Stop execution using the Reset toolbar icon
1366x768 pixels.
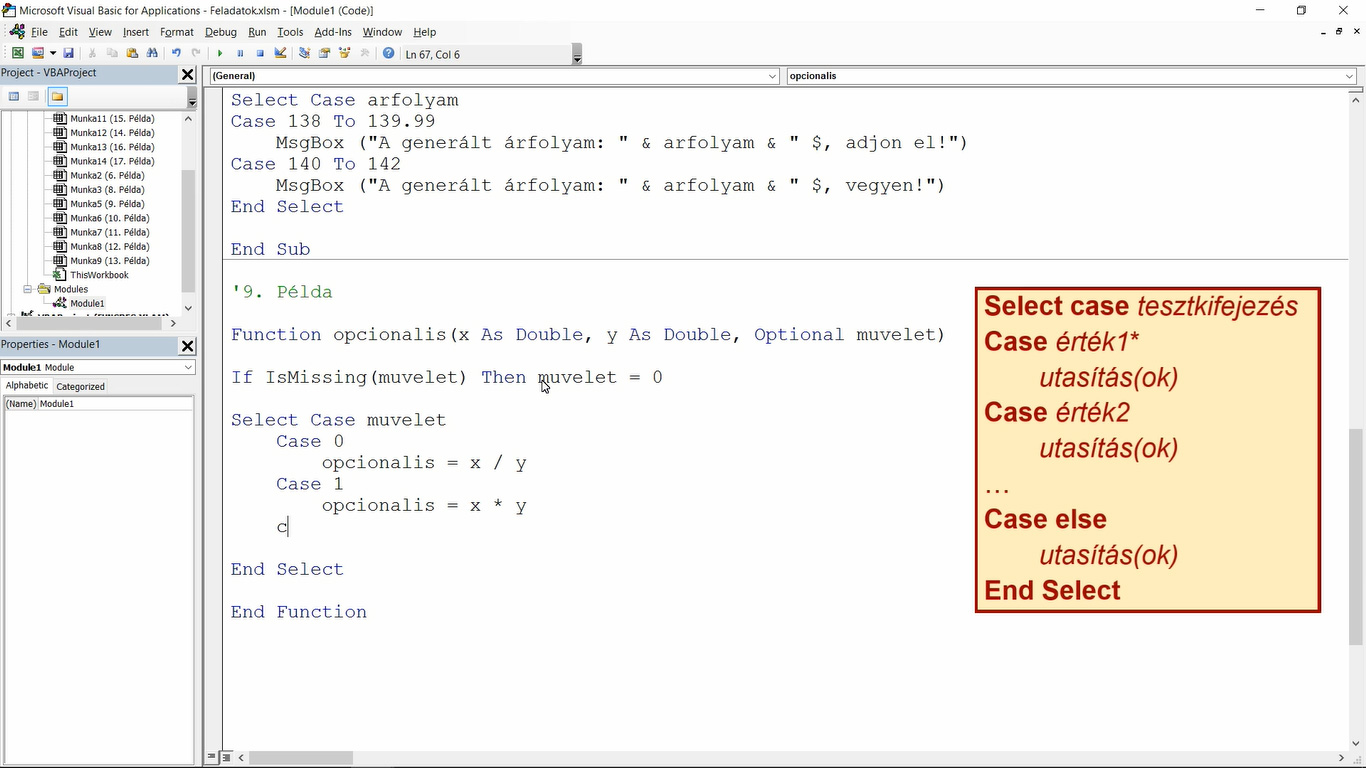(x=260, y=53)
